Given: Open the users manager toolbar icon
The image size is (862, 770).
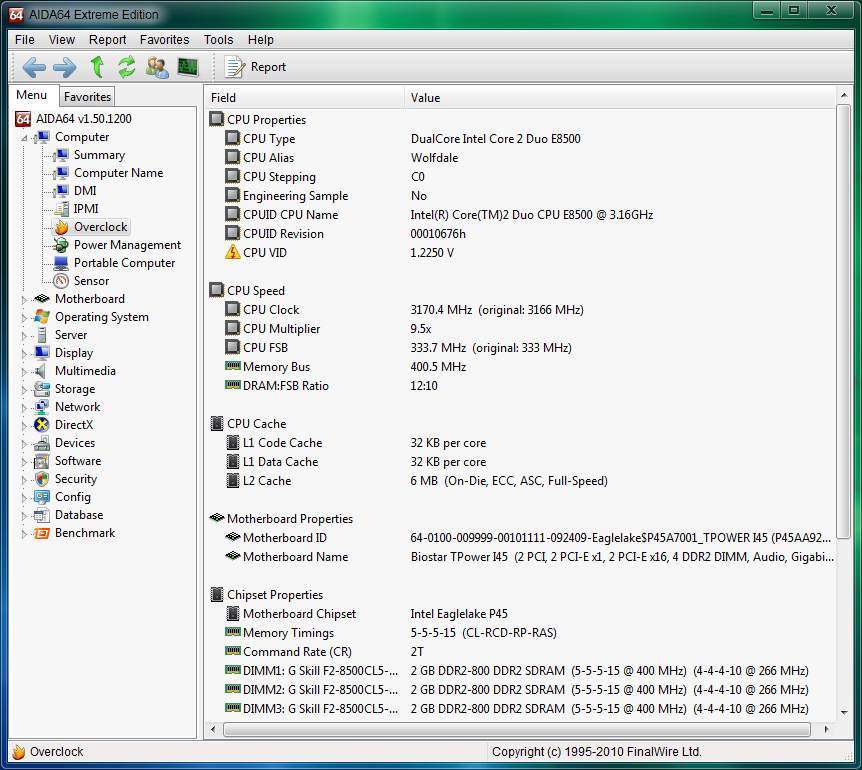Looking at the screenshot, I should [x=157, y=67].
